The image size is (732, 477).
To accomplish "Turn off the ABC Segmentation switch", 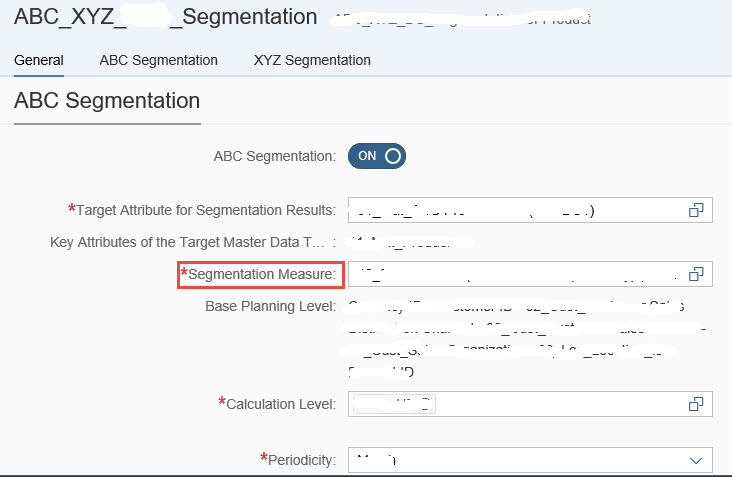I will 377,156.
